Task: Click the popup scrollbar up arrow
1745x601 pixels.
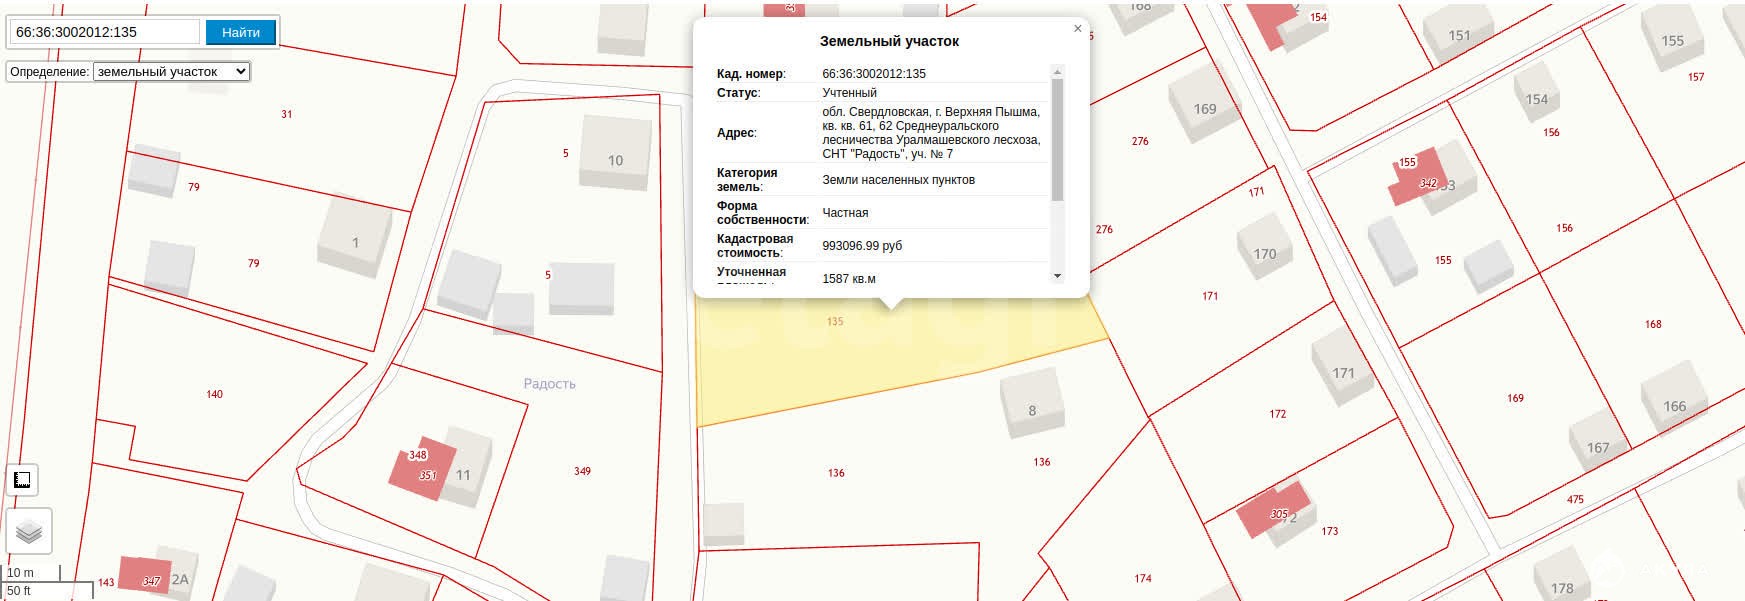Action: coord(1057,72)
